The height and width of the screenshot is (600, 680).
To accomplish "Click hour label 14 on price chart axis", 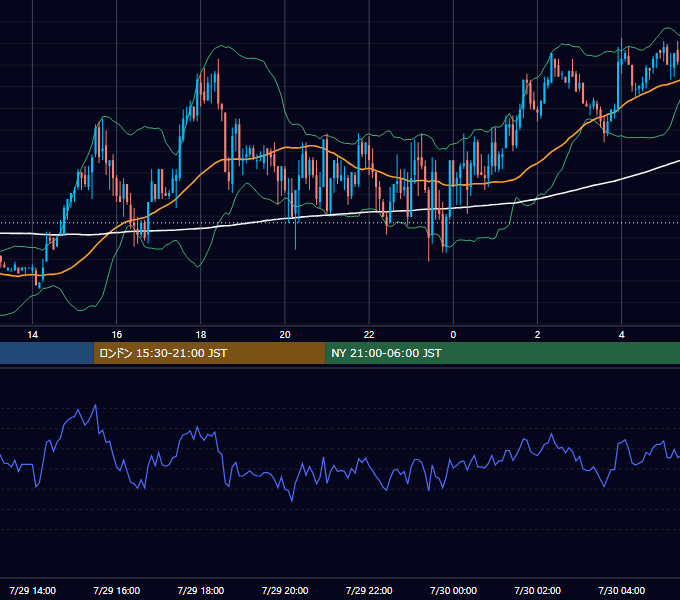I will [x=33, y=335].
